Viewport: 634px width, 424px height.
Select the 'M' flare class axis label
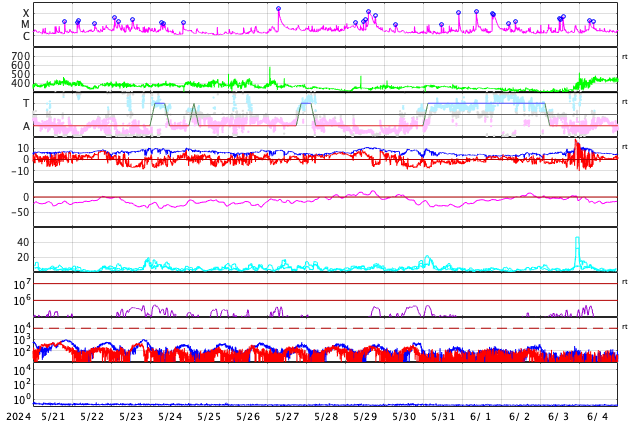tap(25, 25)
